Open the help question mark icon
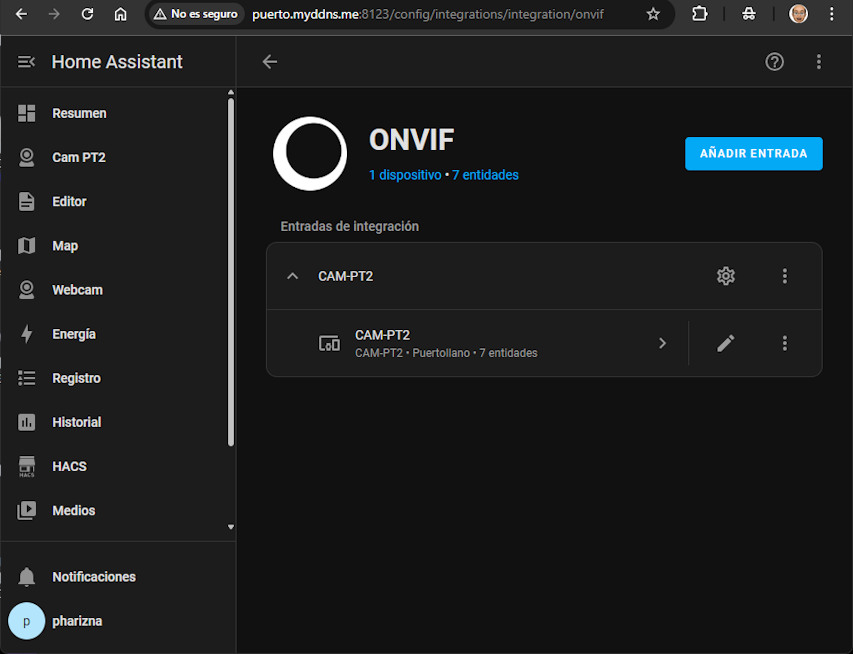Screen dimensions: 853x654 [x=775, y=62]
